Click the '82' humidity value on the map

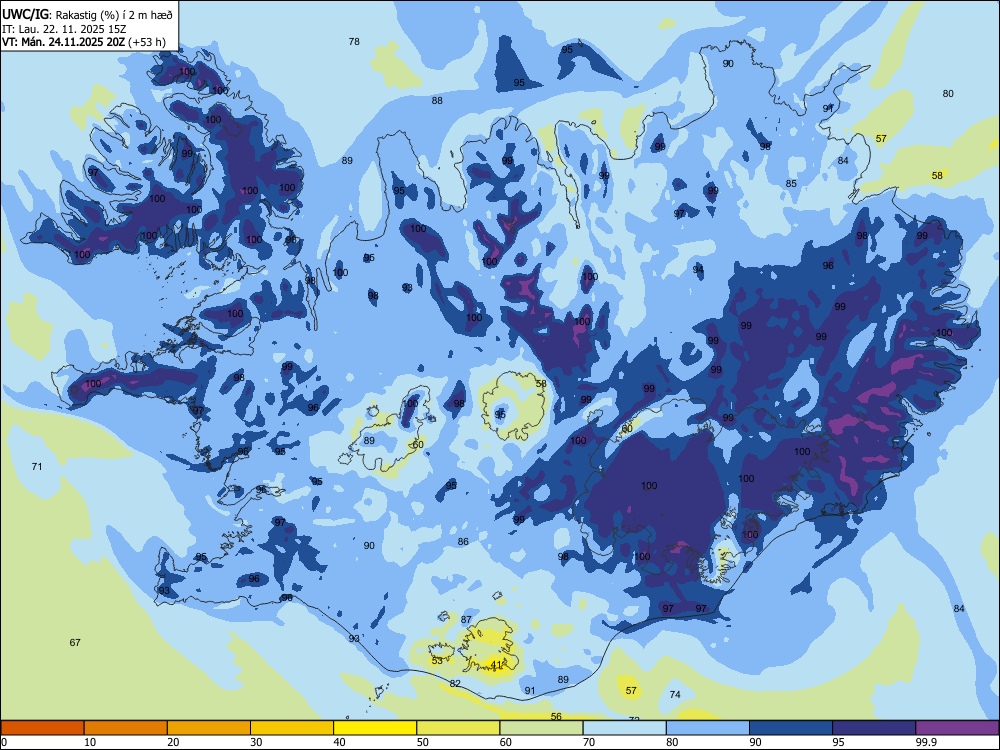[x=455, y=684]
